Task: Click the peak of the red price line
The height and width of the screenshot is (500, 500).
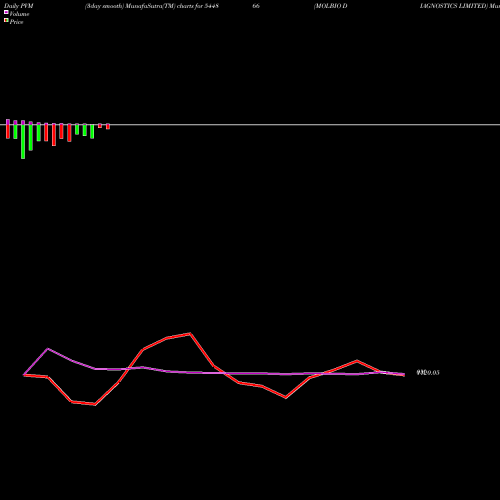Action: tap(190, 333)
